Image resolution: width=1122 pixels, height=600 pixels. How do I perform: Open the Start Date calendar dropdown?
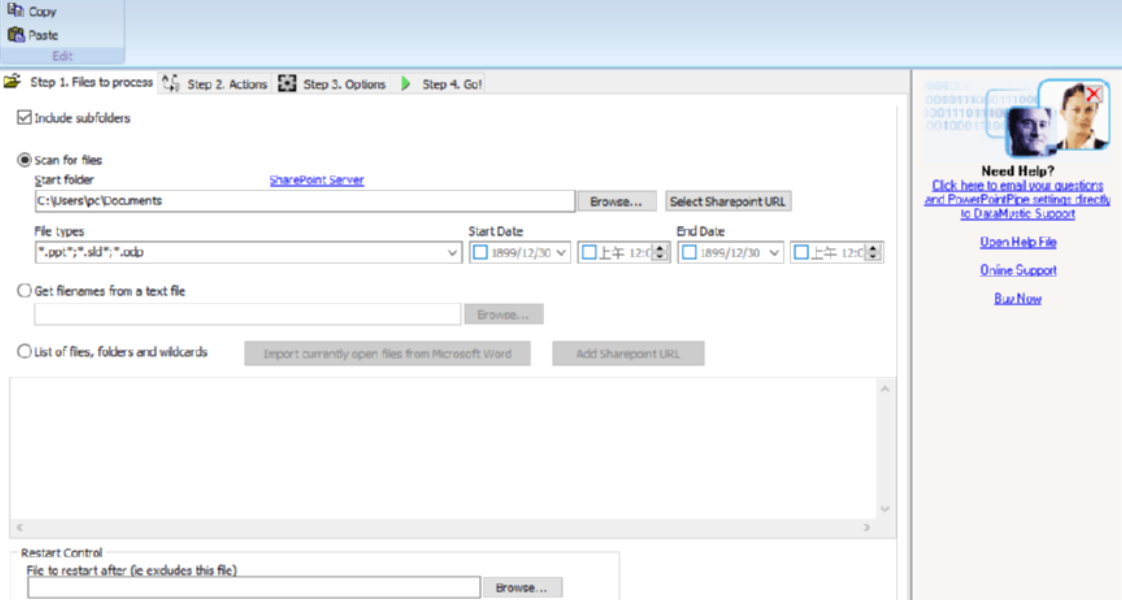point(561,252)
